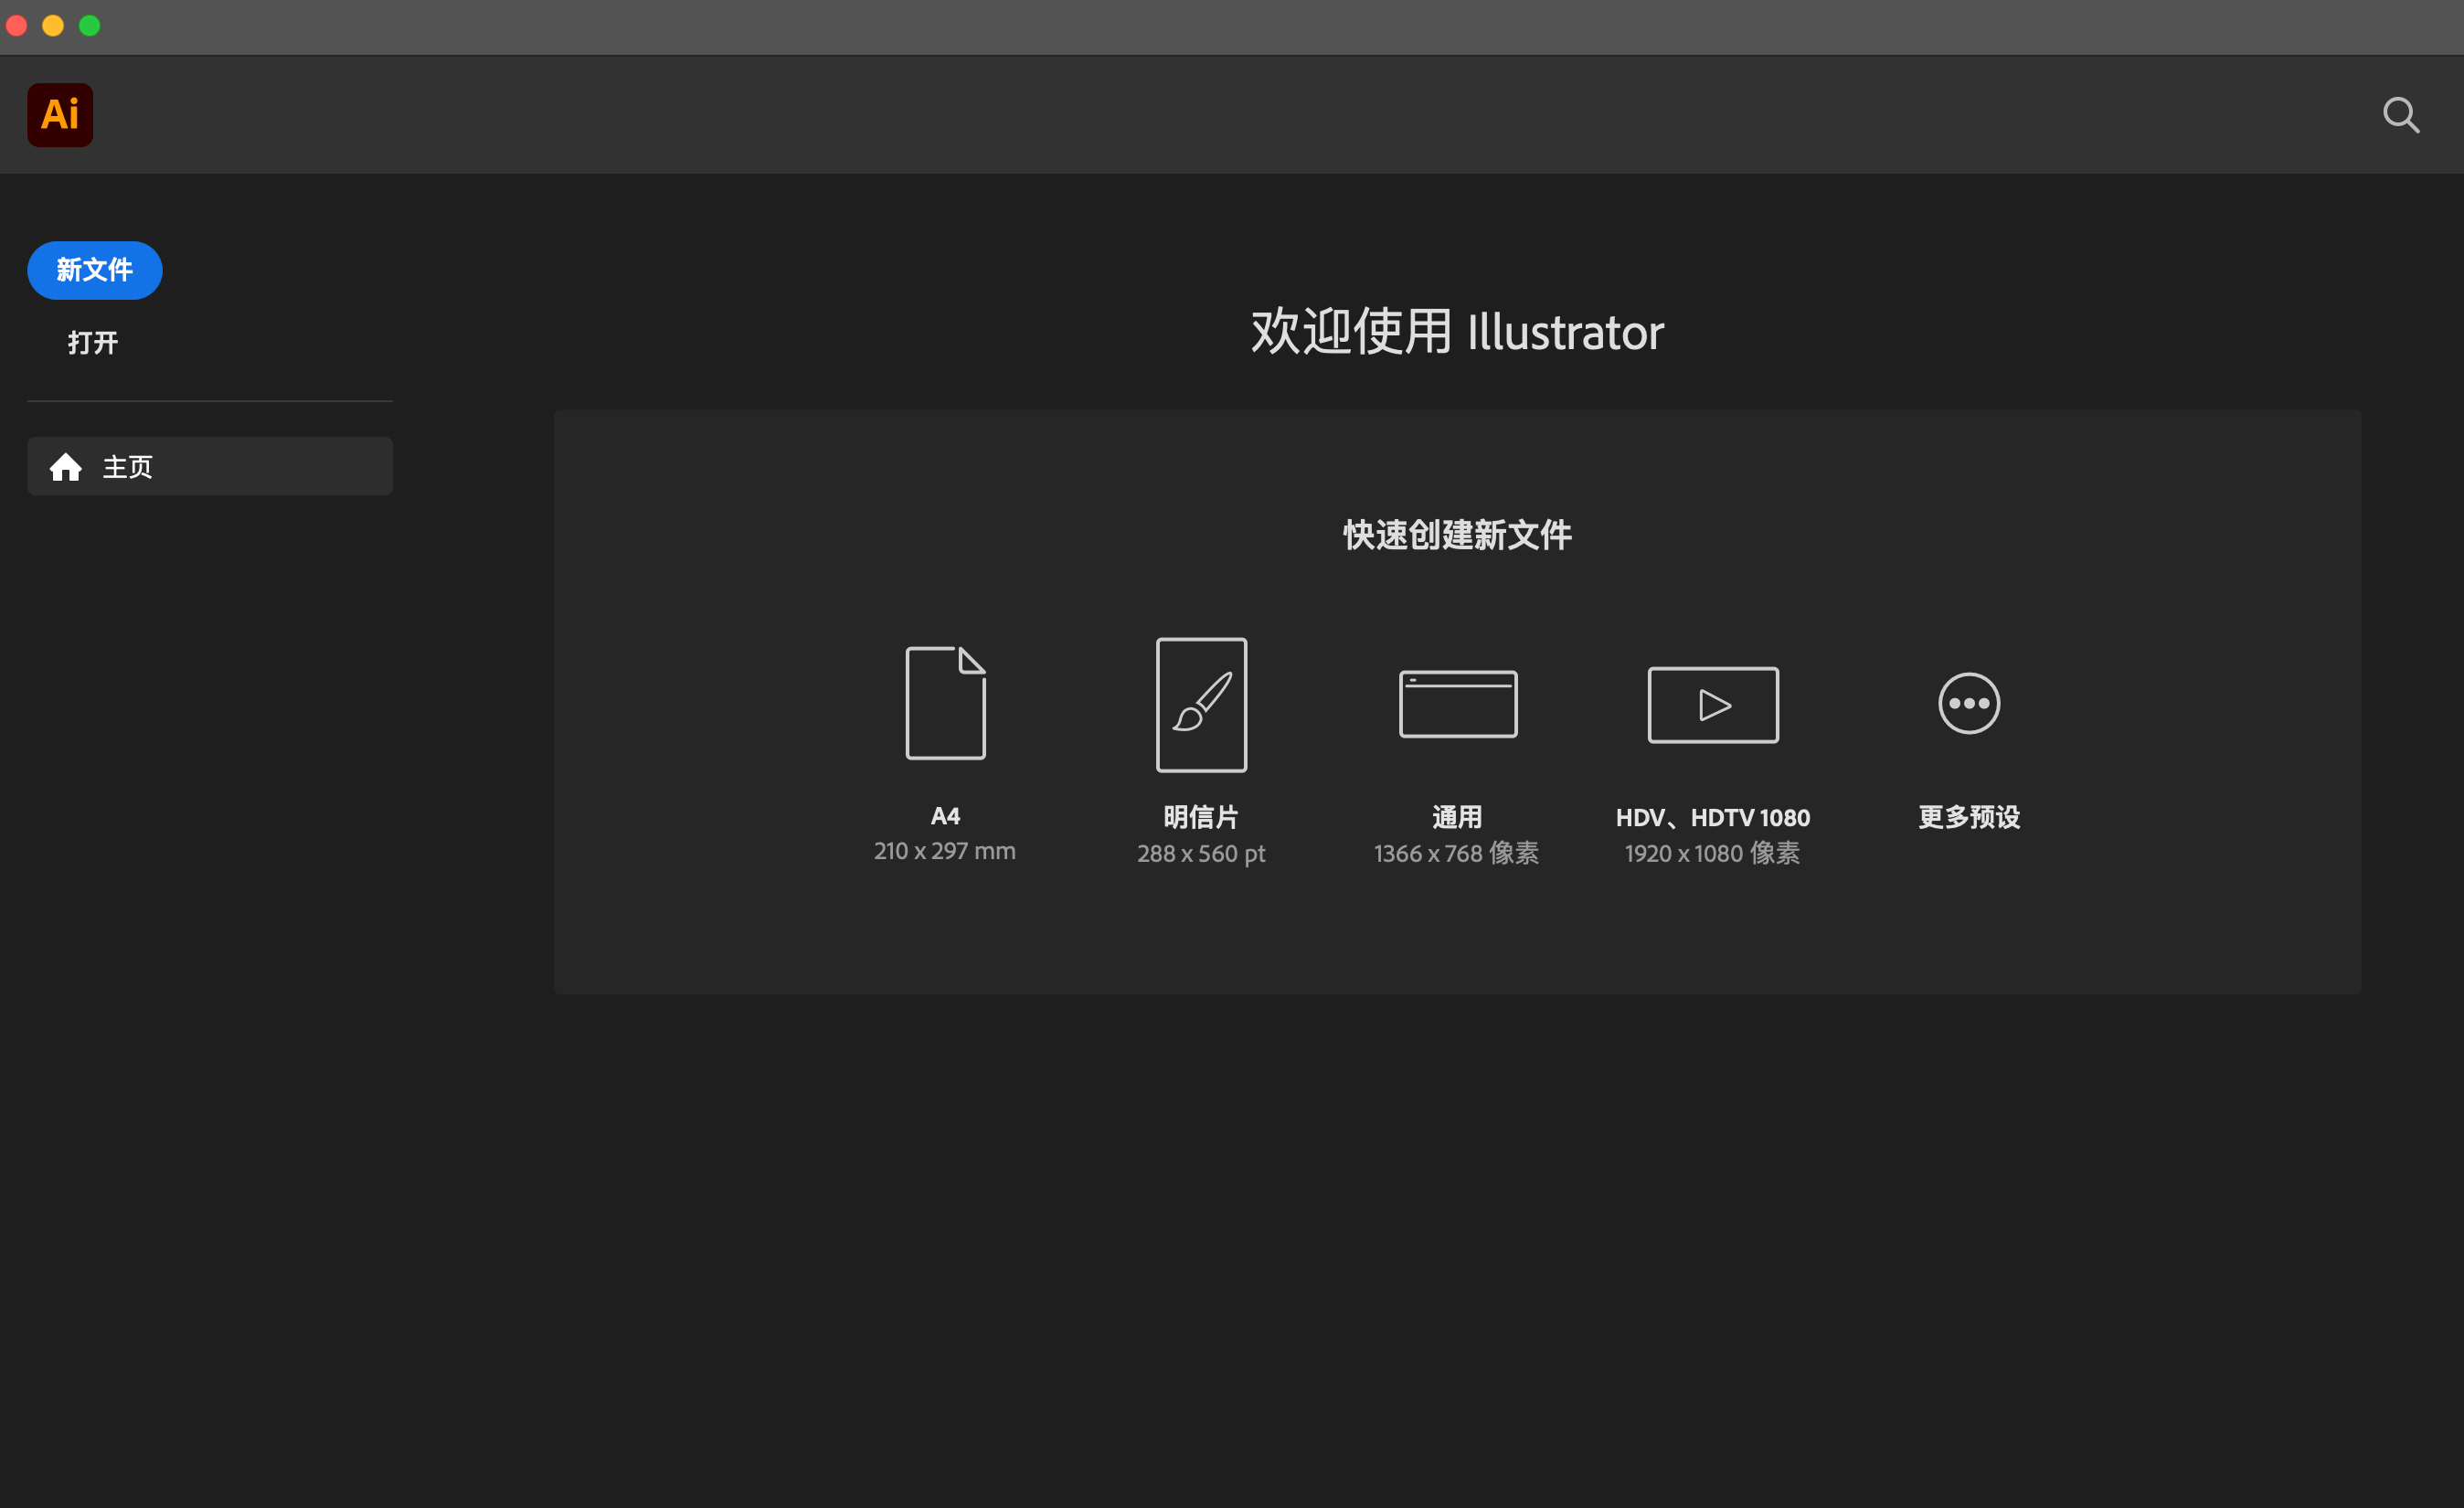Click the 通用 label text
Viewport: 2464px width, 1508px height.
pos(1457,817)
